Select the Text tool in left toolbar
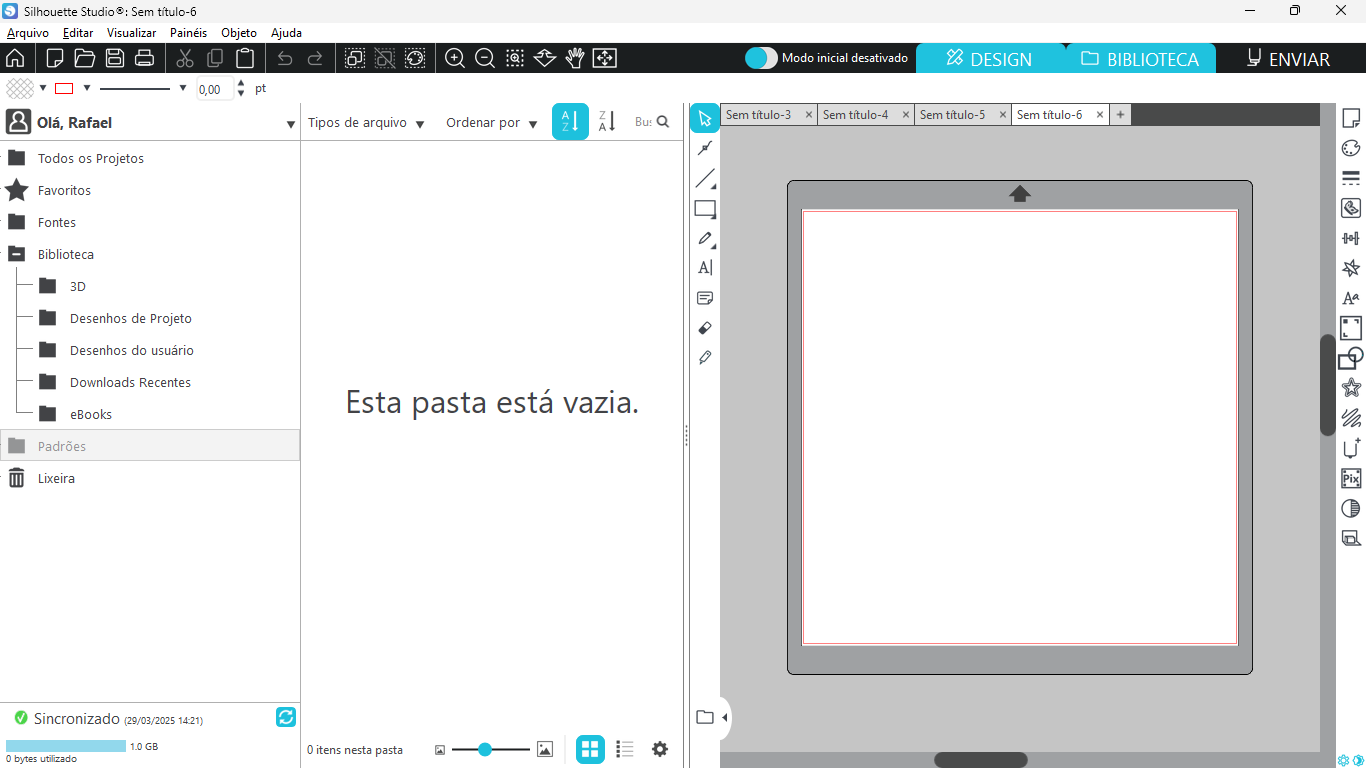Image resolution: width=1366 pixels, height=768 pixels. point(705,268)
